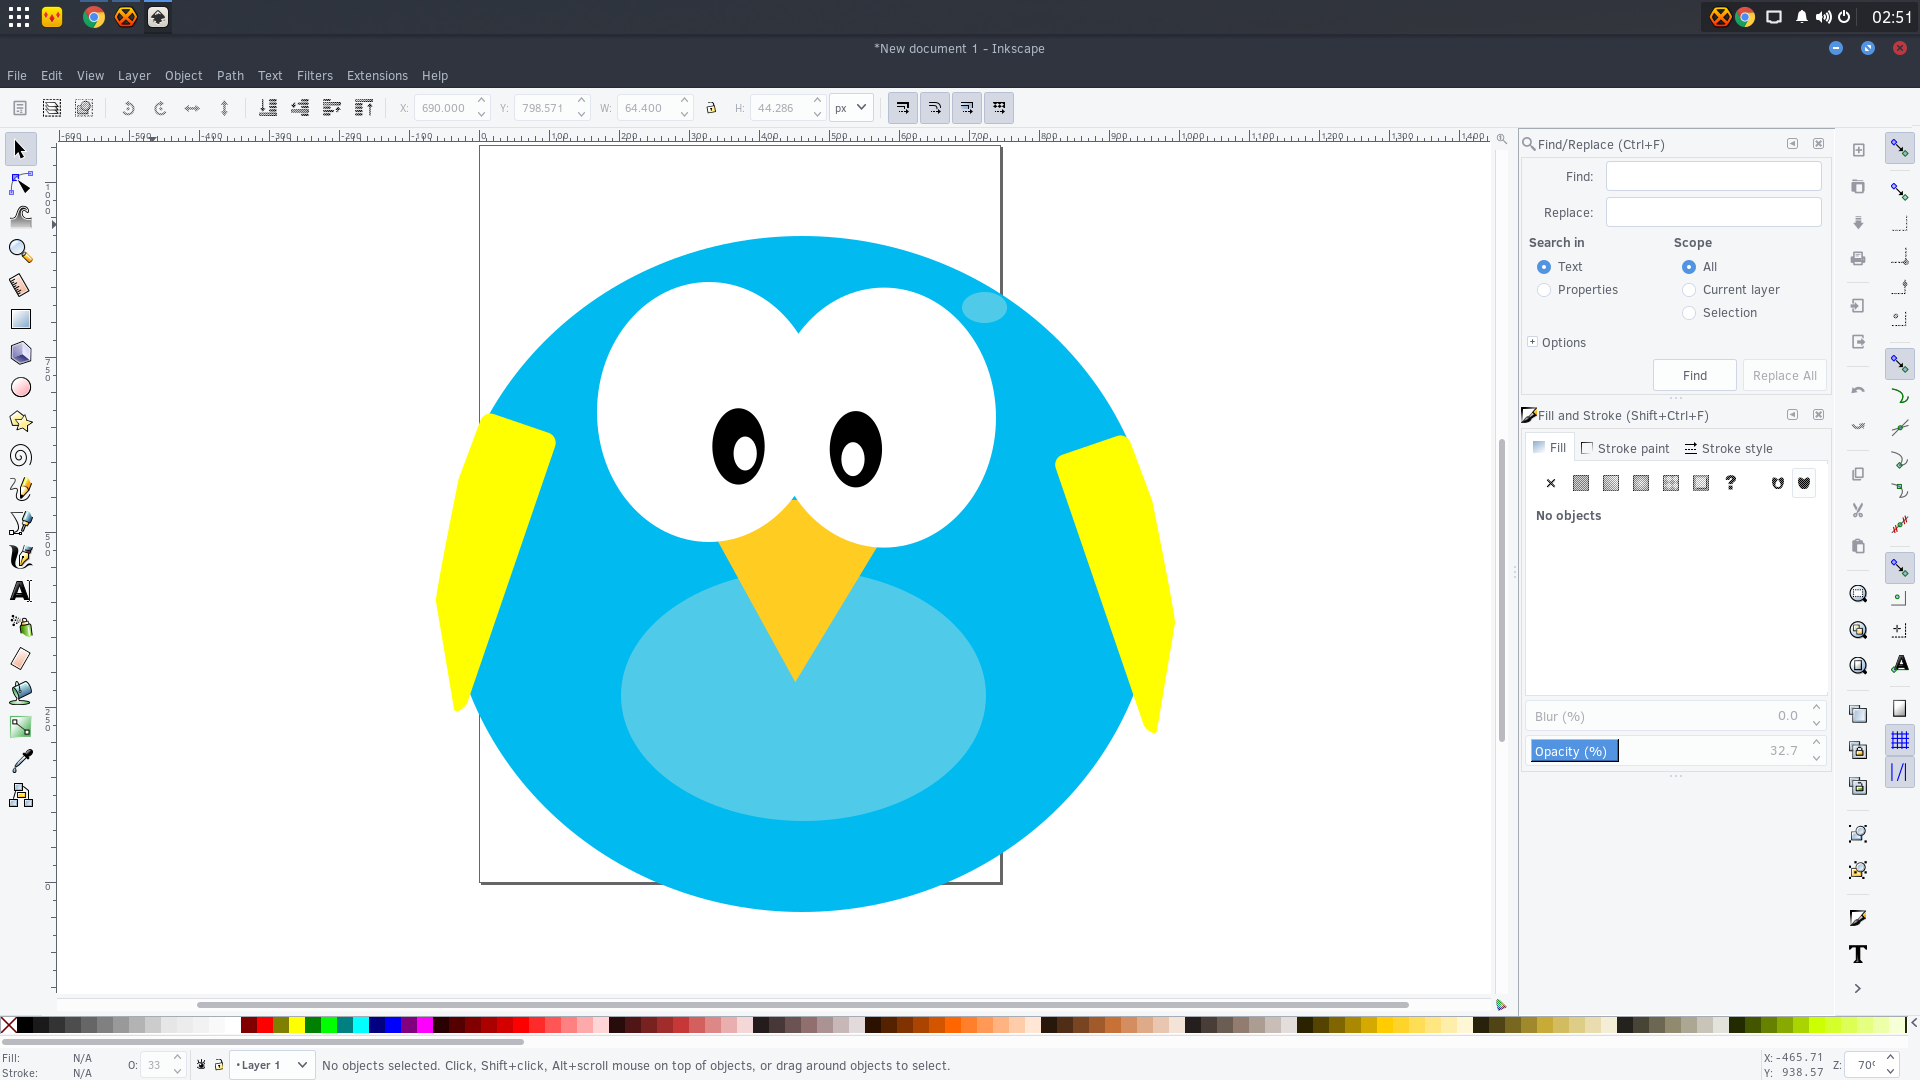
Task: Set flat color fill button
Action: click(x=1581, y=483)
